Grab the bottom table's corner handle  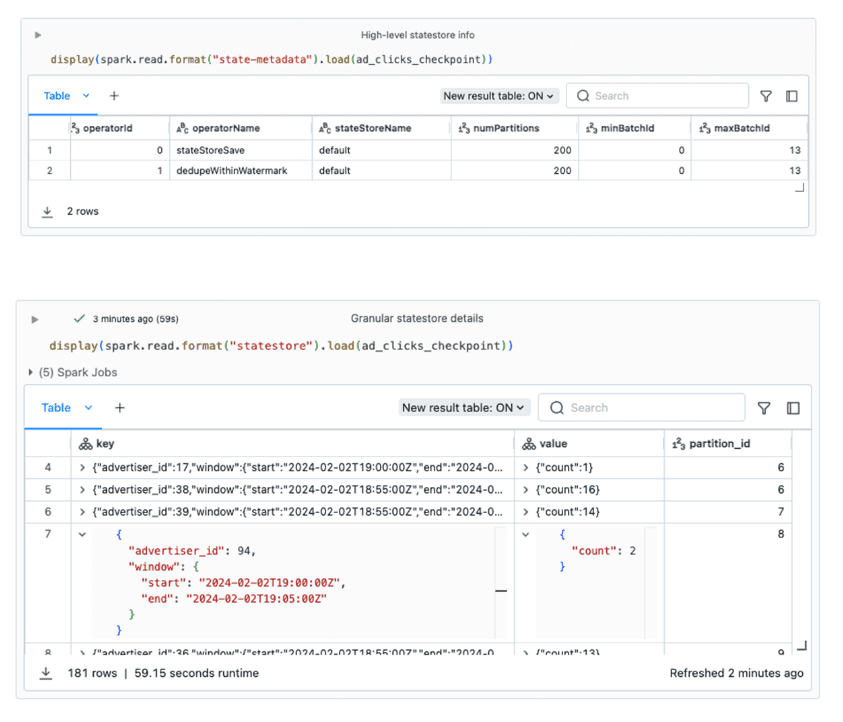click(802, 645)
